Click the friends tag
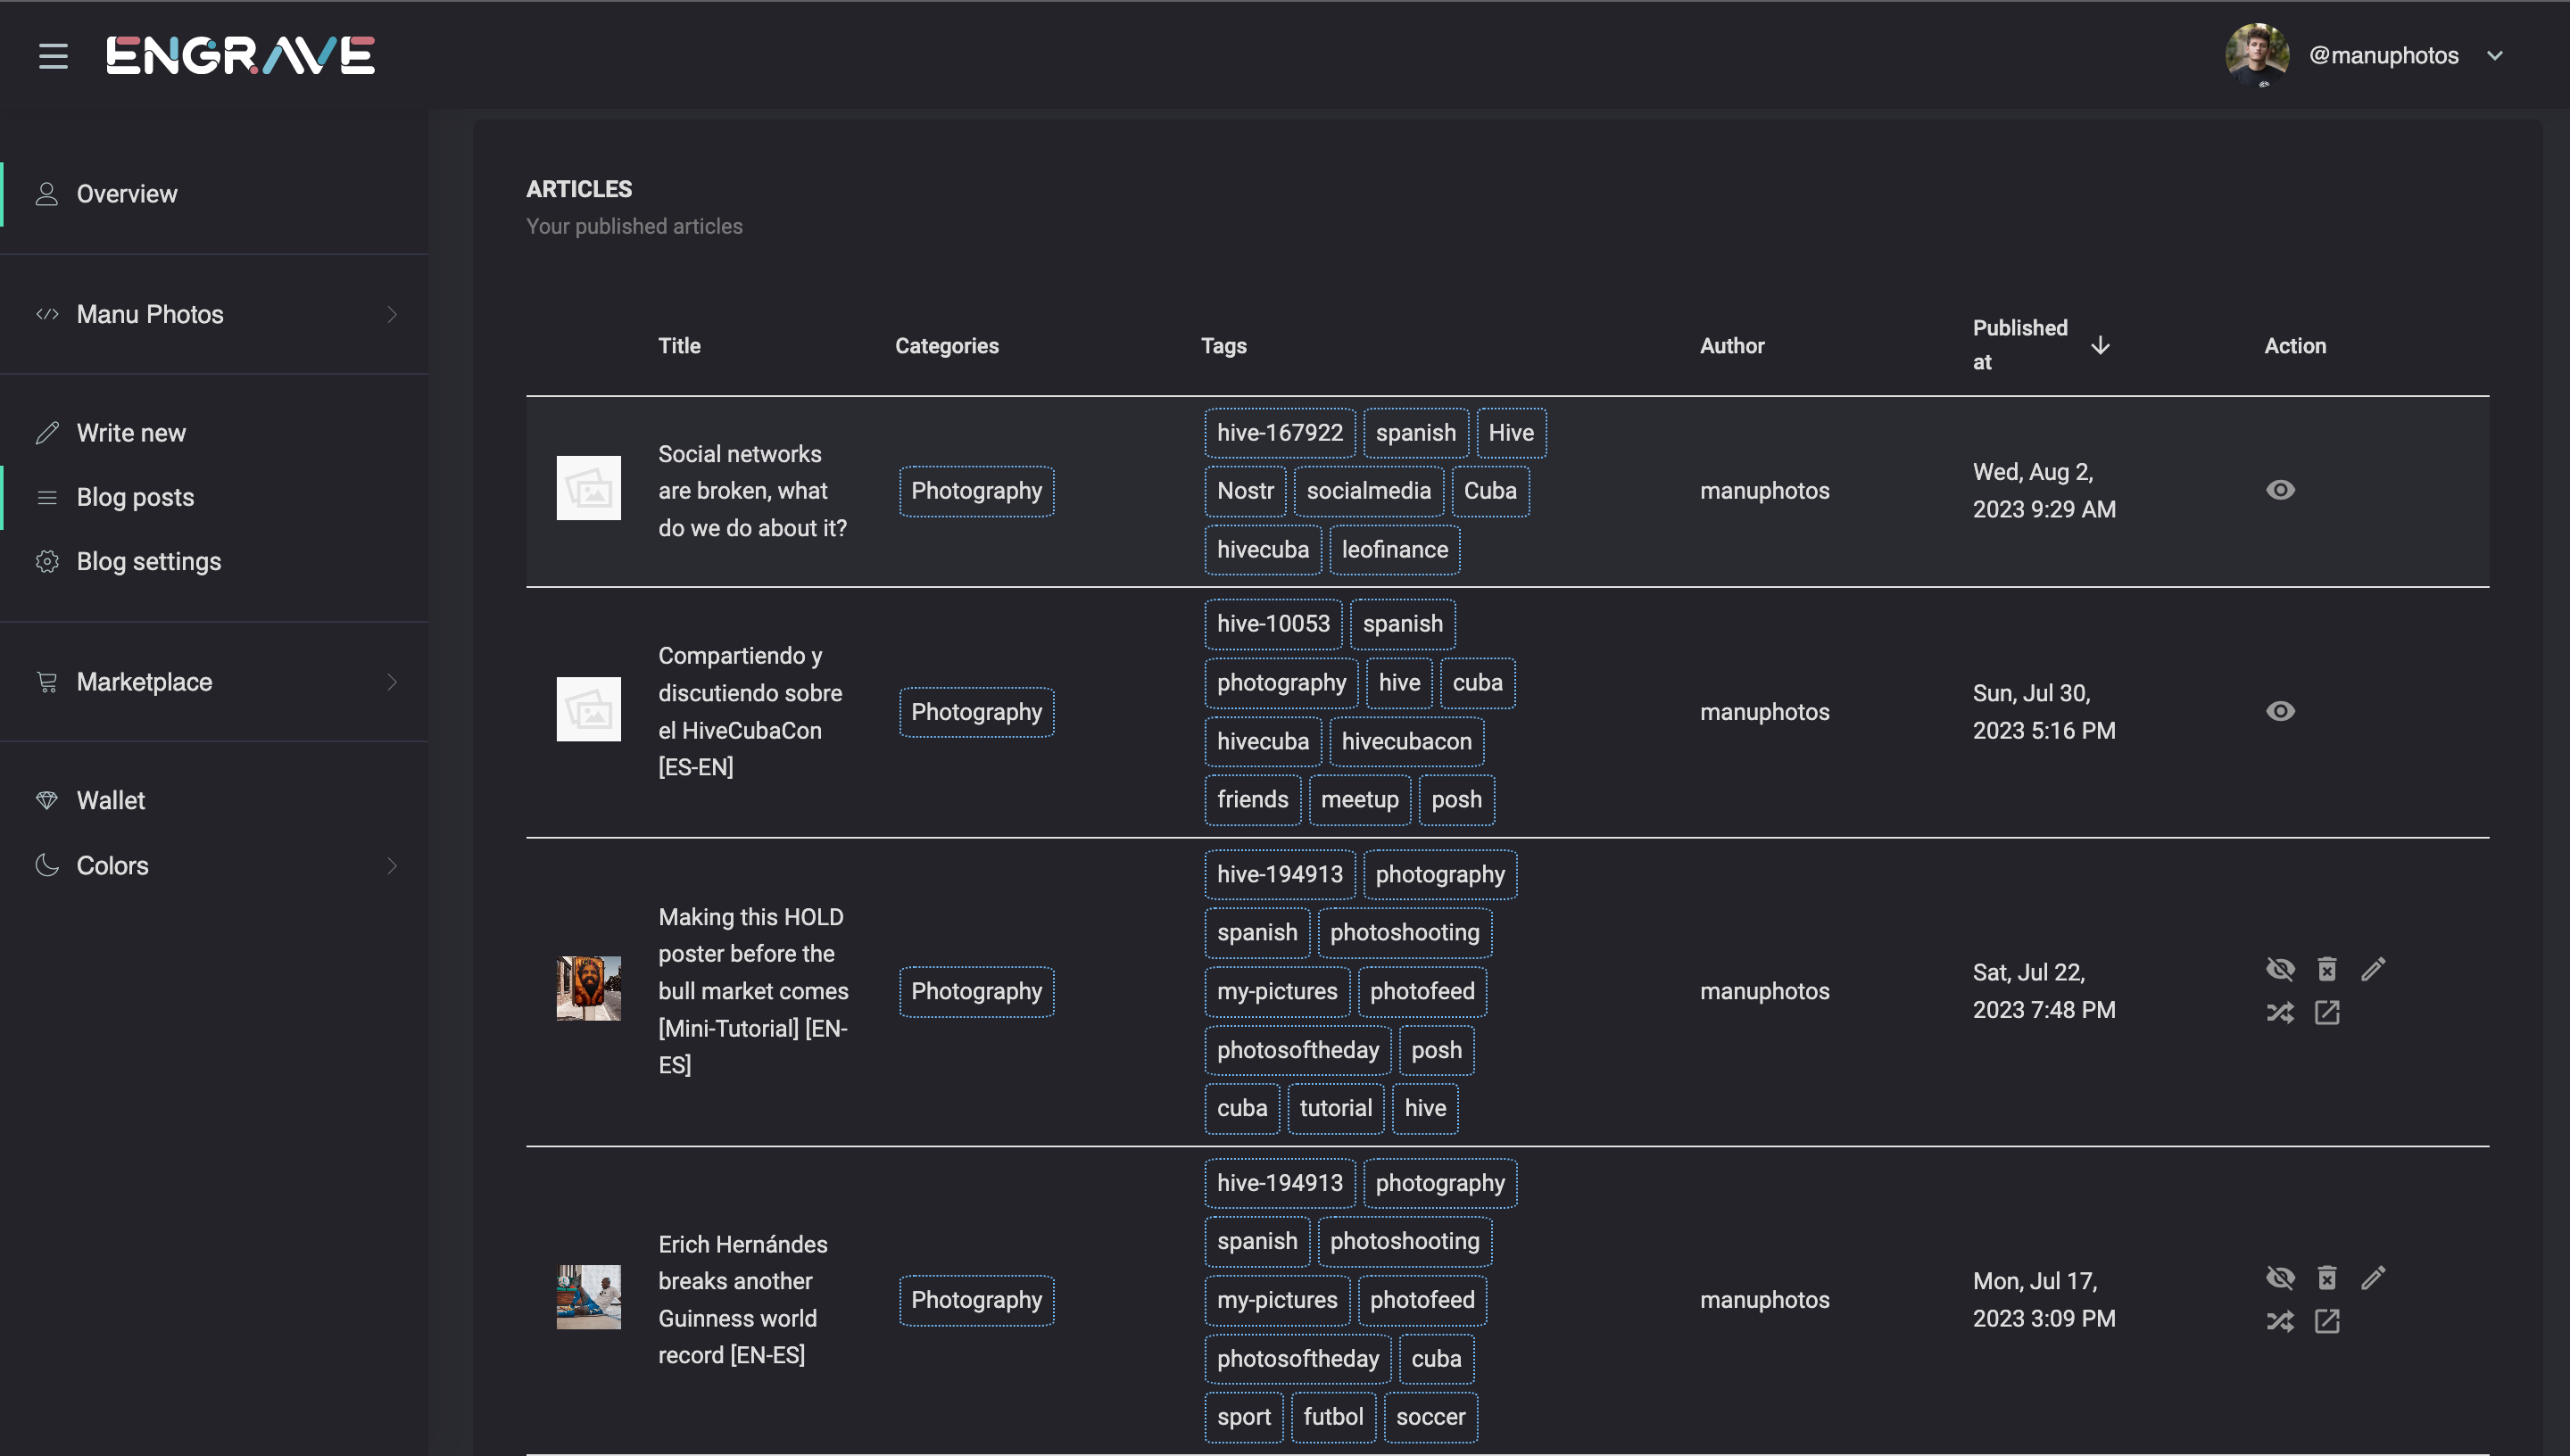Image resolution: width=2570 pixels, height=1456 pixels. [1252, 800]
